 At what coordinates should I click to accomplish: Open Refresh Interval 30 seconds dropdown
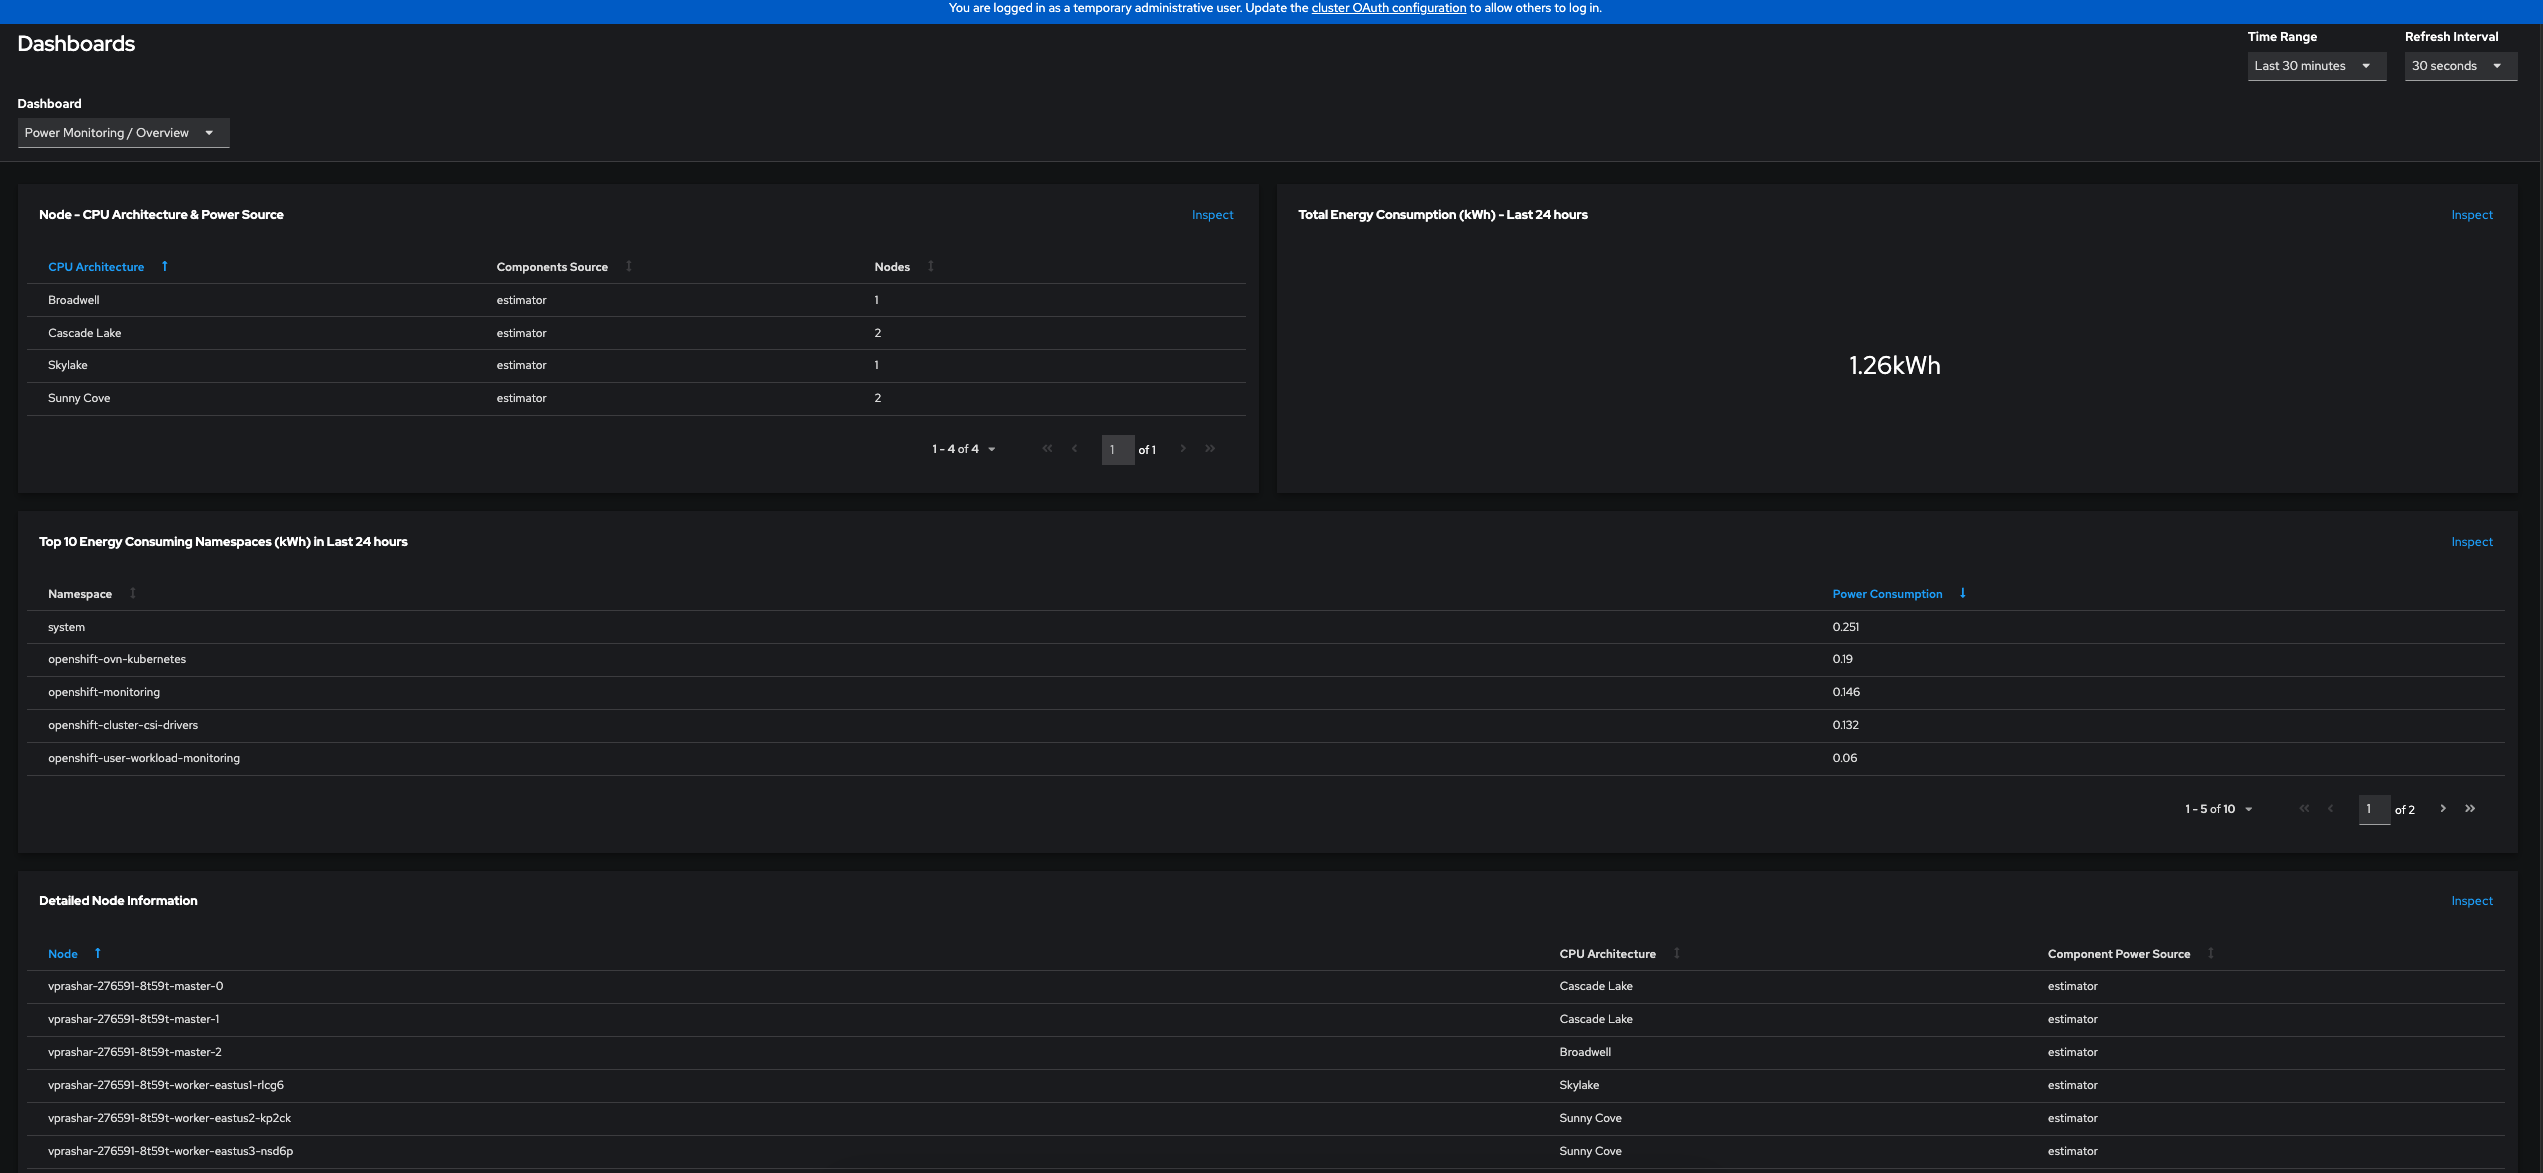pos(2459,66)
